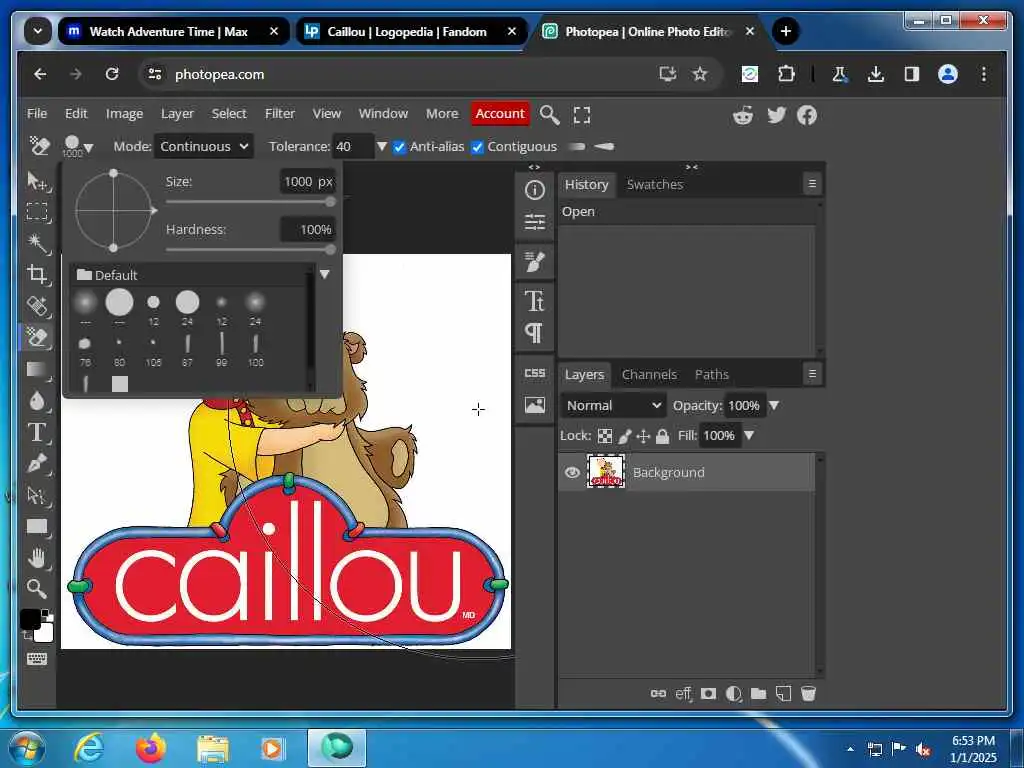Open the Fill dropdown arrow
The width and height of the screenshot is (1024, 768).
point(749,436)
